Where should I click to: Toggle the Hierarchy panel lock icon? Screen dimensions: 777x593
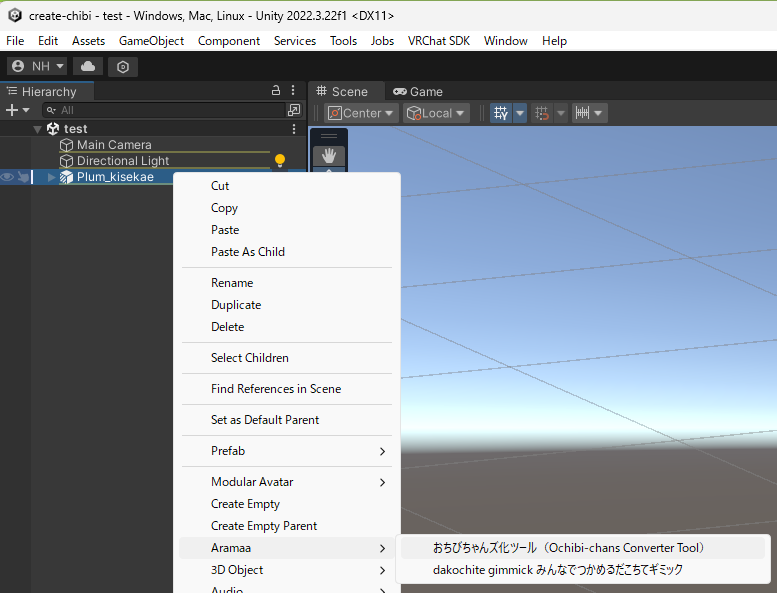tap(276, 90)
